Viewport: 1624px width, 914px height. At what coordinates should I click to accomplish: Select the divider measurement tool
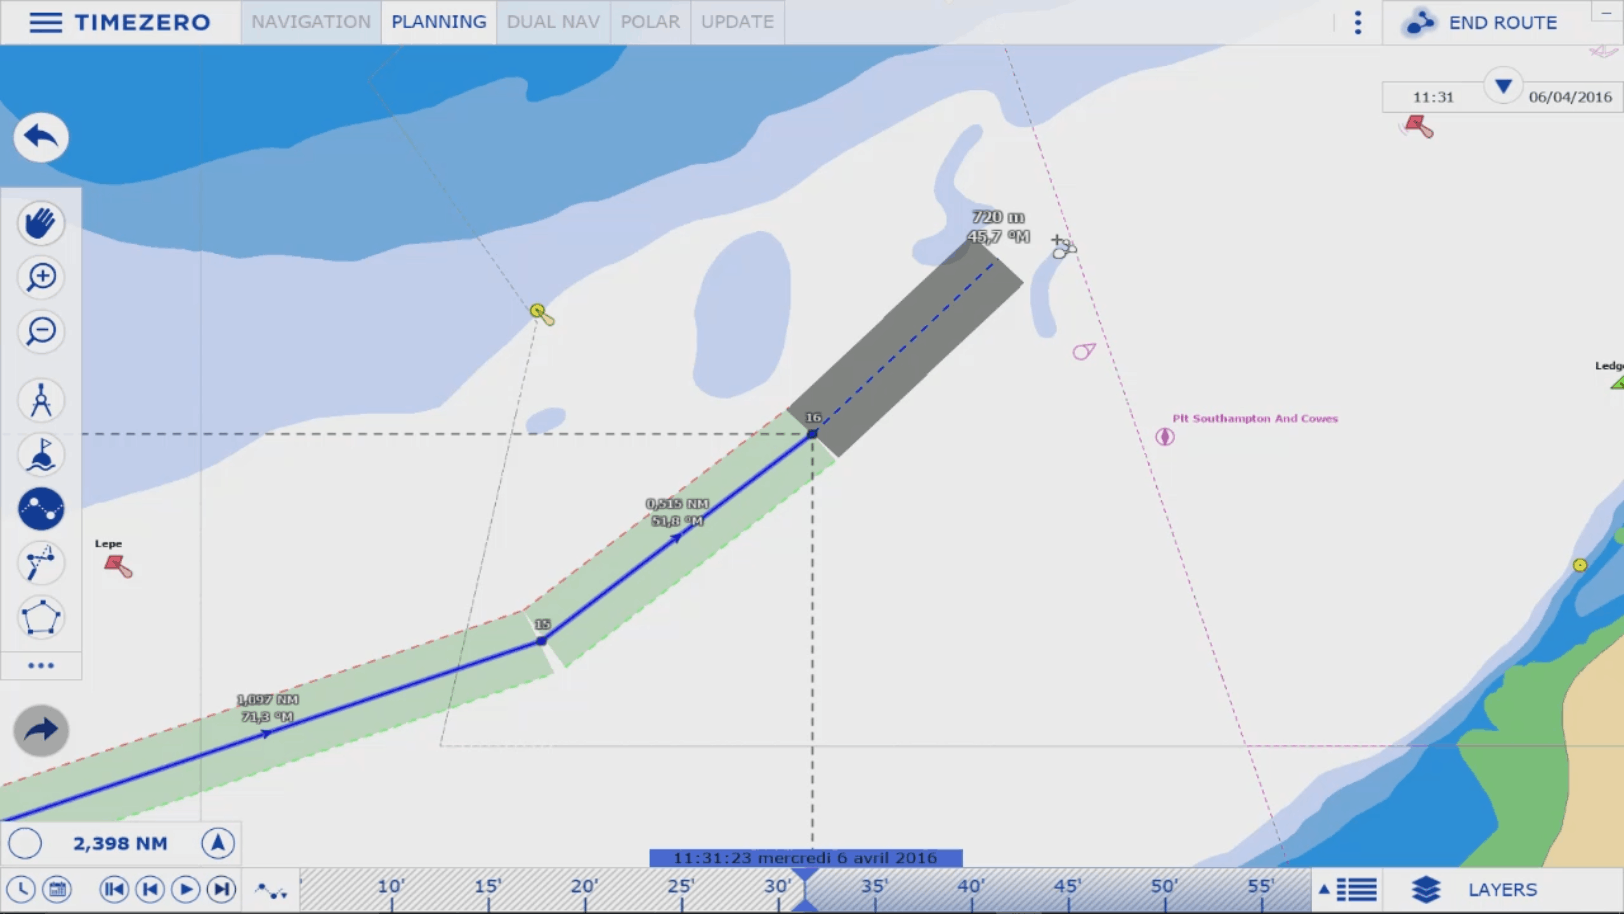(x=41, y=401)
